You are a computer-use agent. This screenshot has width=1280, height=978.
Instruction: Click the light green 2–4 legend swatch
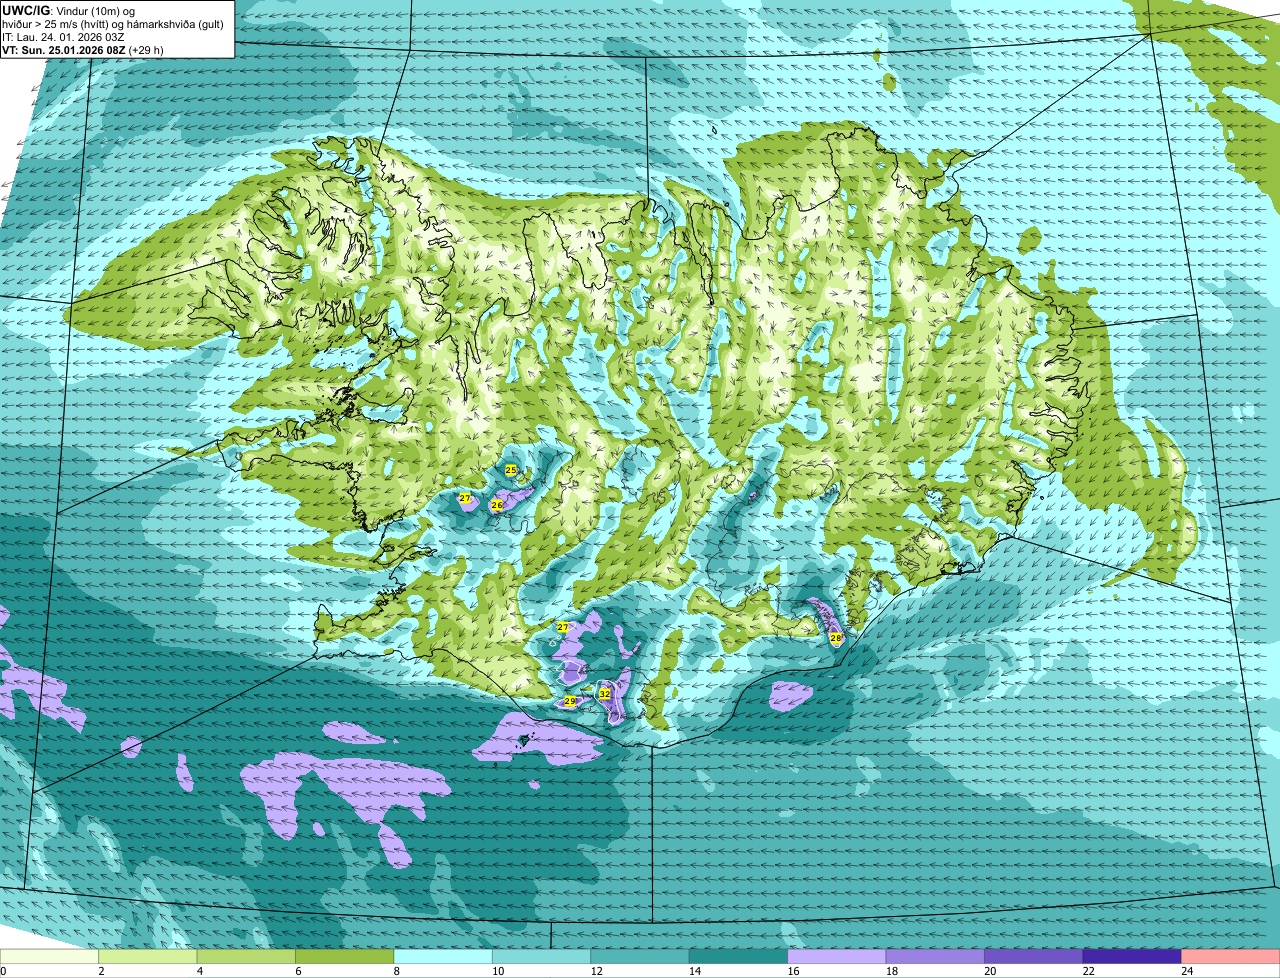tap(148, 956)
